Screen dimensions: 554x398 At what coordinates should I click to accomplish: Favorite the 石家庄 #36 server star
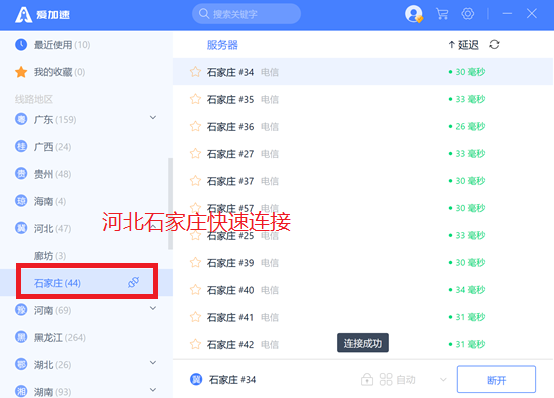195,126
